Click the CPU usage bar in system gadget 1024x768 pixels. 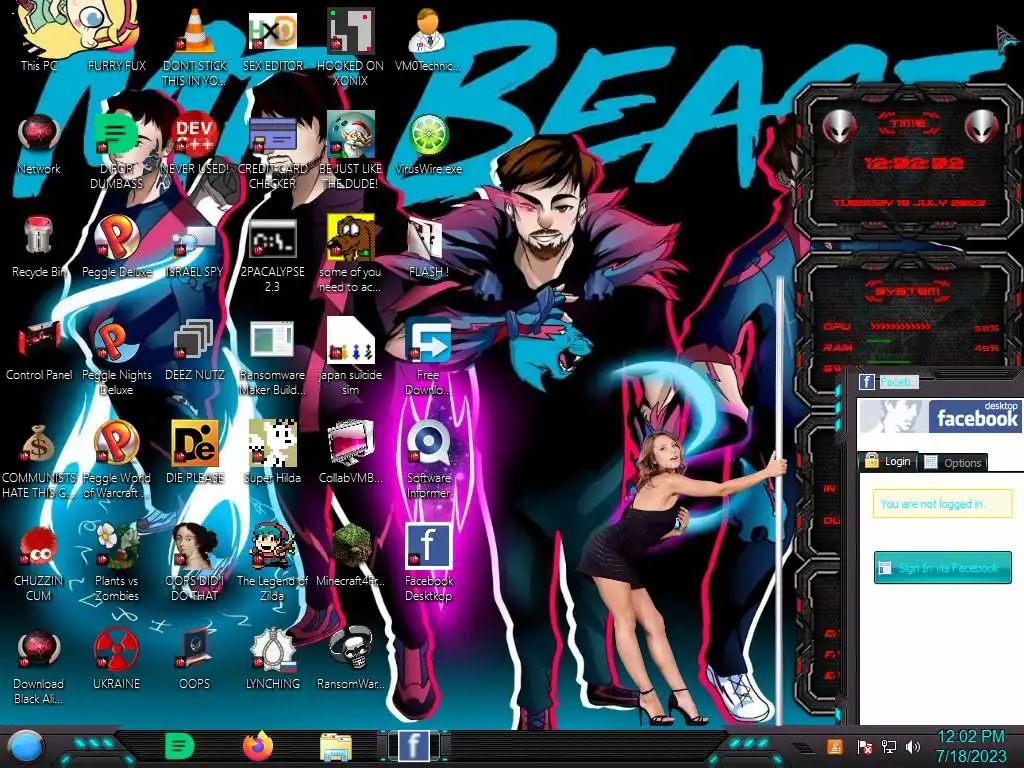pos(899,326)
